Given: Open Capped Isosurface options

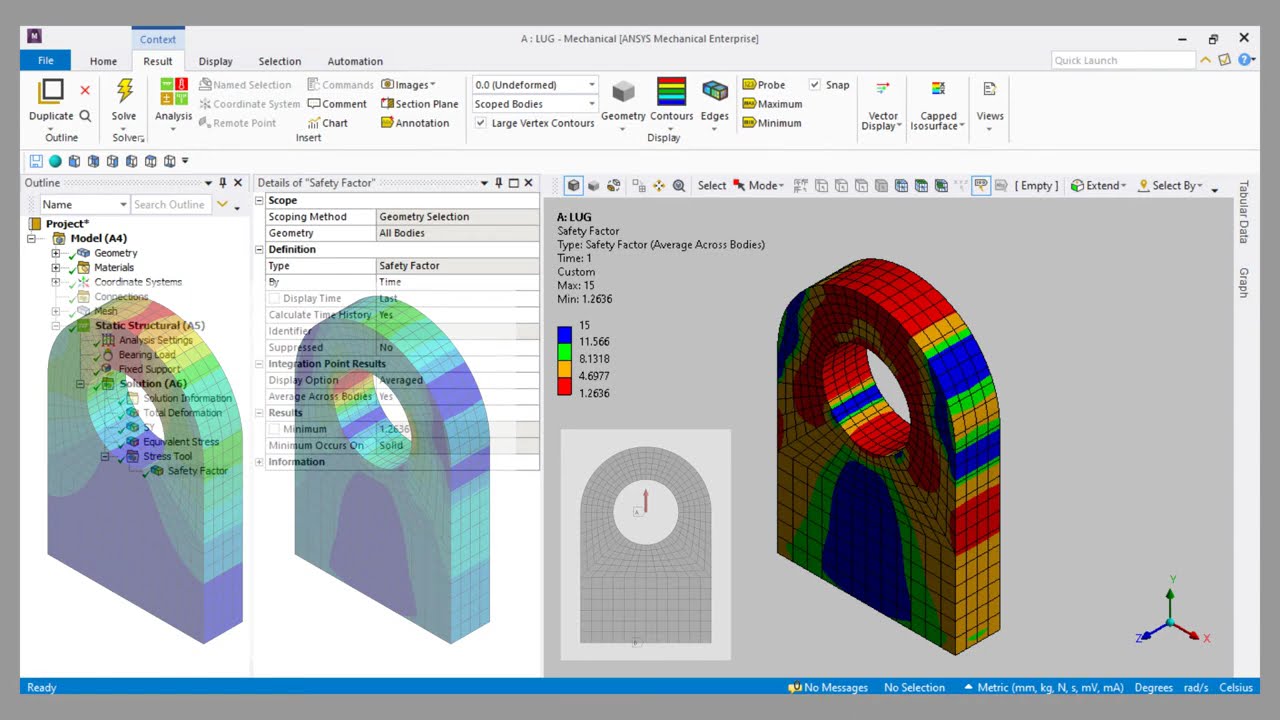Looking at the screenshot, I should [938, 105].
